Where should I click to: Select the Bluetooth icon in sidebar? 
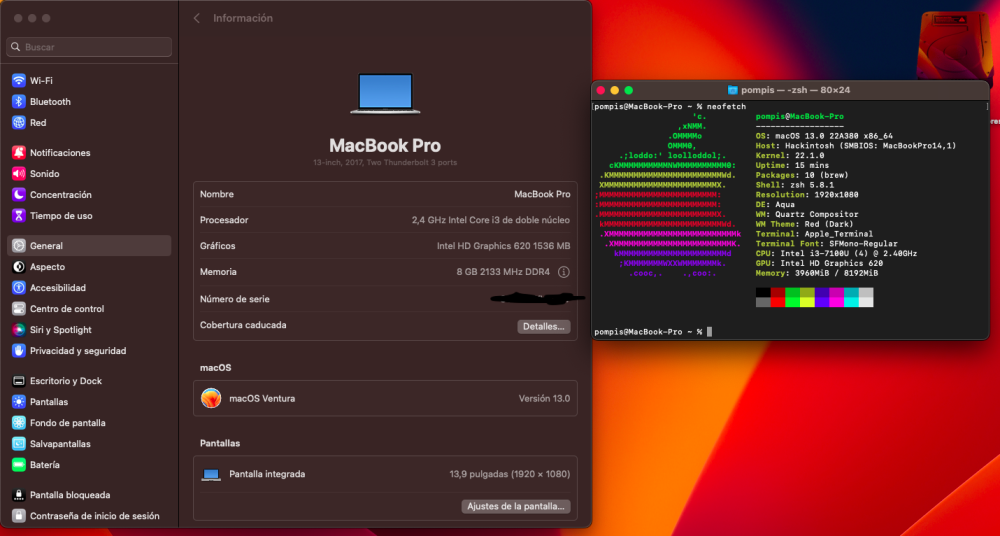[x=18, y=102]
